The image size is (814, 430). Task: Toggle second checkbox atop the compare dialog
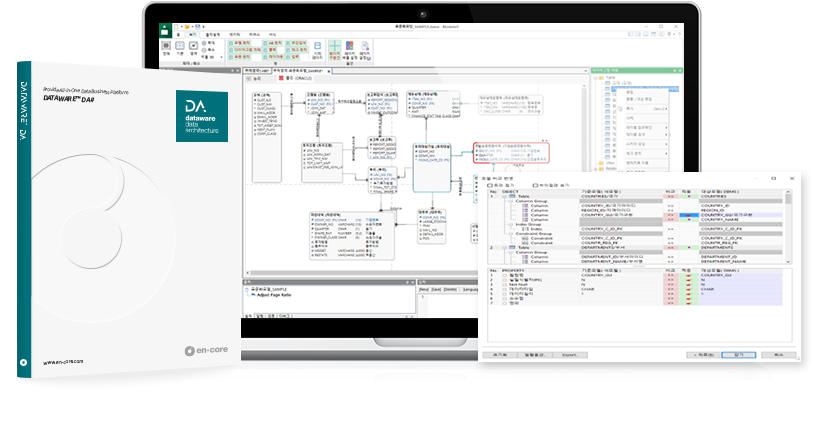click(x=535, y=185)
